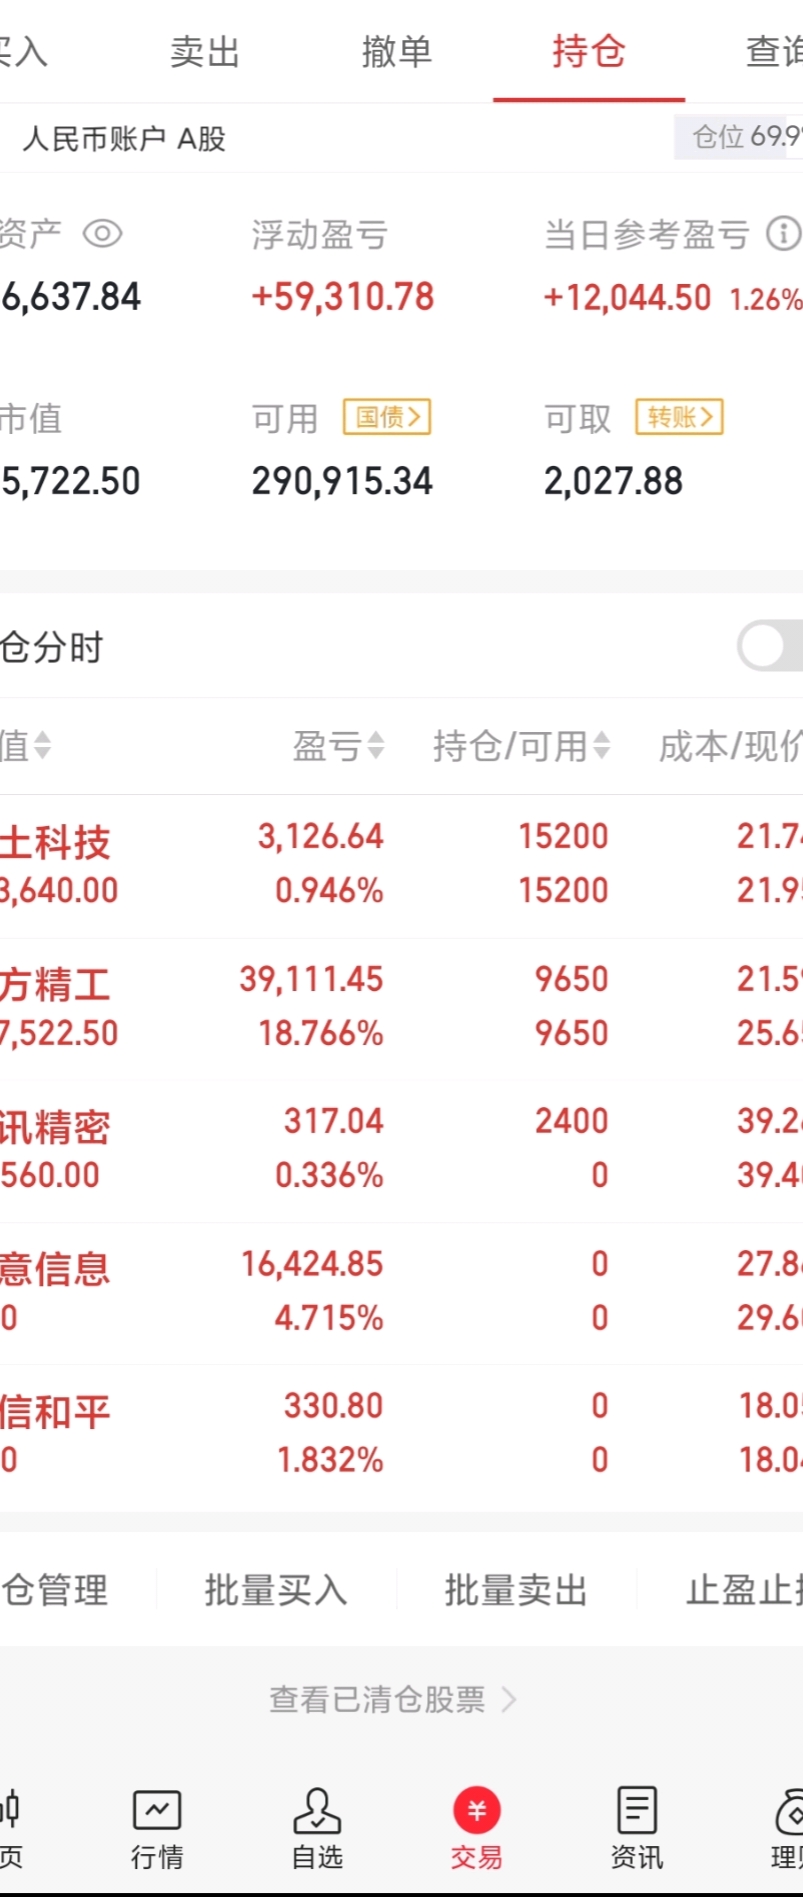The image size is (803, 1897).
Task: Open 查看已清仓股票 link
Action: click(x=392, y=1699)
